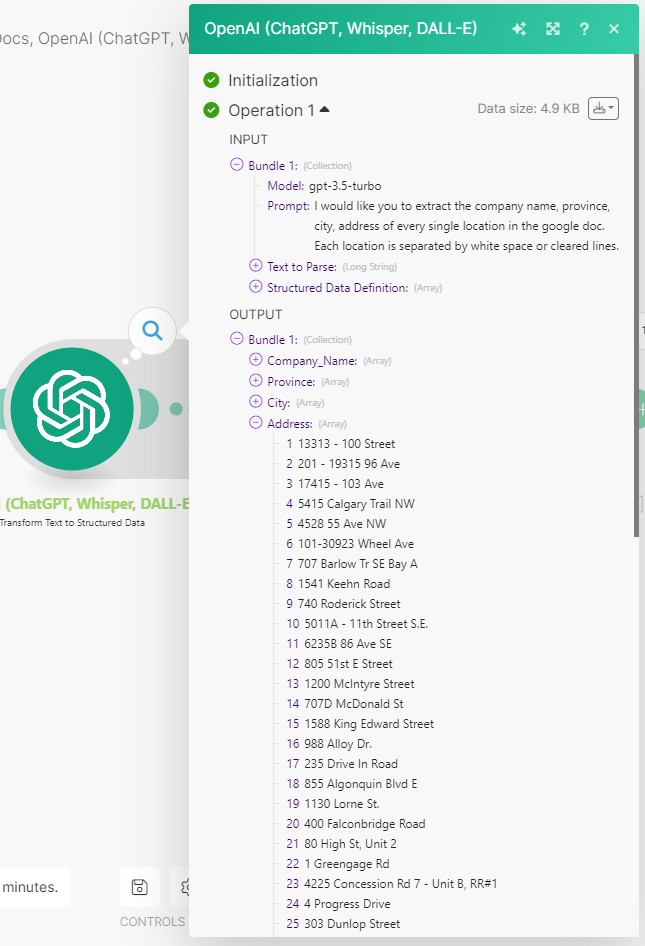
Task: Select address '235 Drive In Road'
Action: [x=351, y=763]
